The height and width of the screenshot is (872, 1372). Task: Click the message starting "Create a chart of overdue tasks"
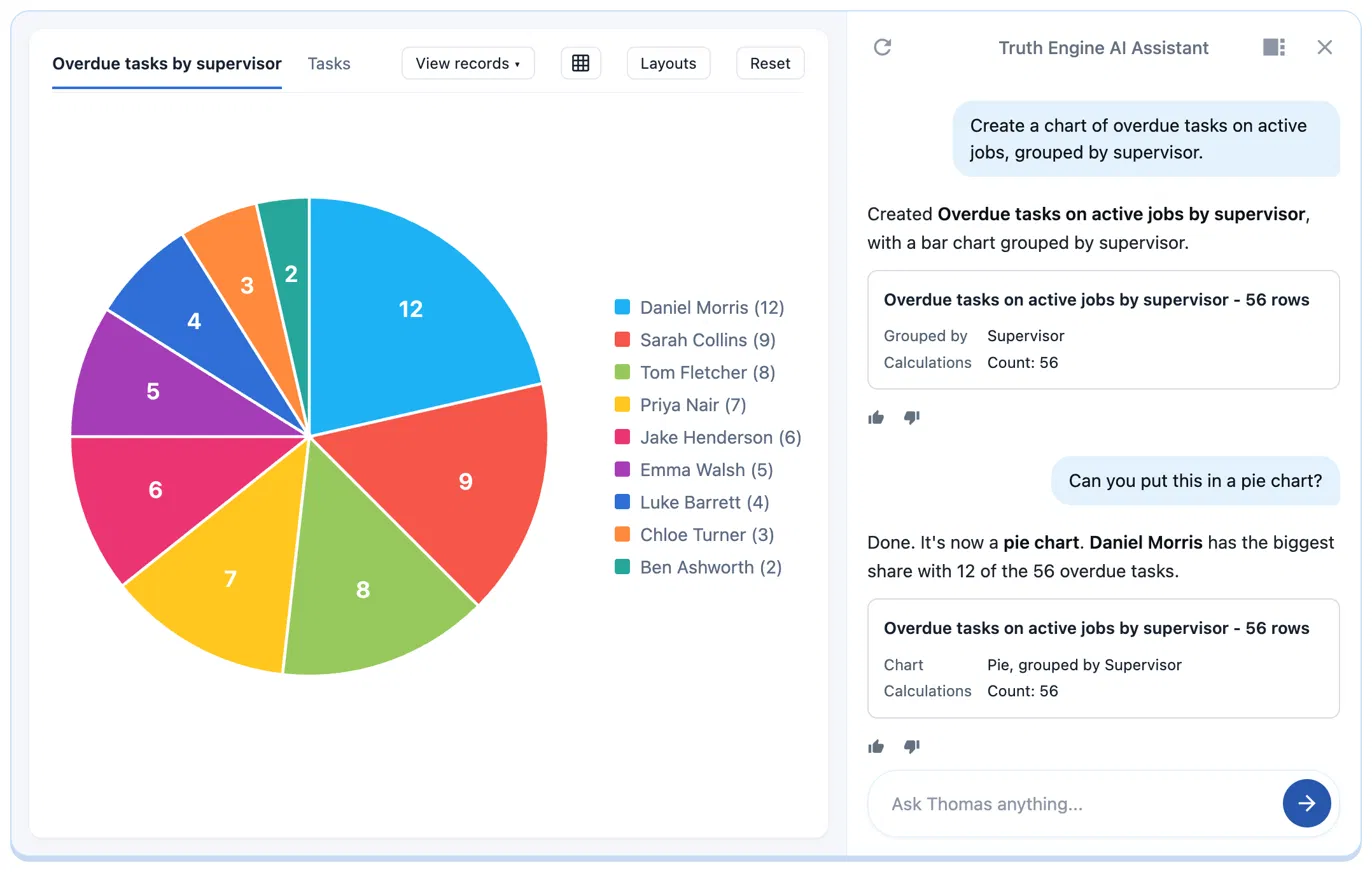click(x=1147, y=139)
